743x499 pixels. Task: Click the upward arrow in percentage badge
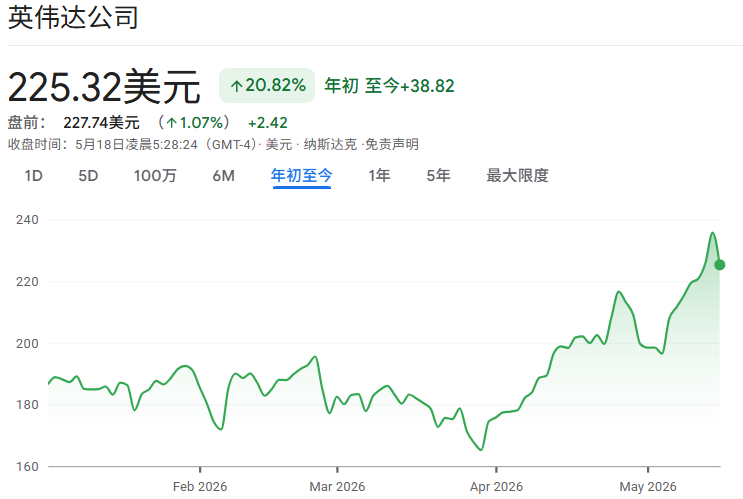pos(236,86)
